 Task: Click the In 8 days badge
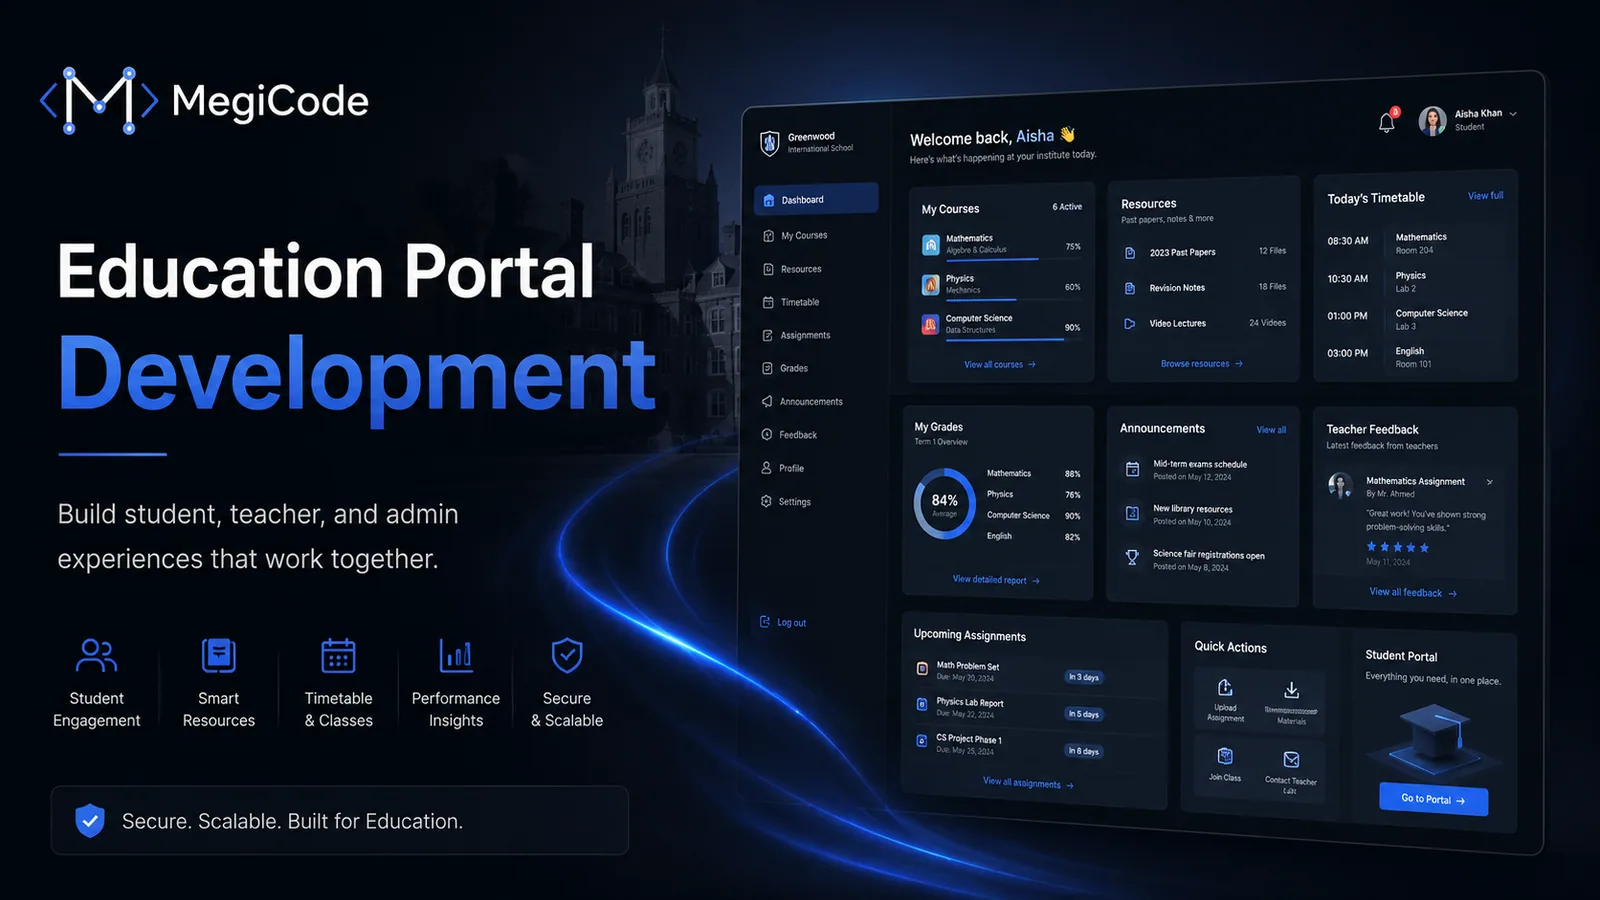[x=1084, y=751]
